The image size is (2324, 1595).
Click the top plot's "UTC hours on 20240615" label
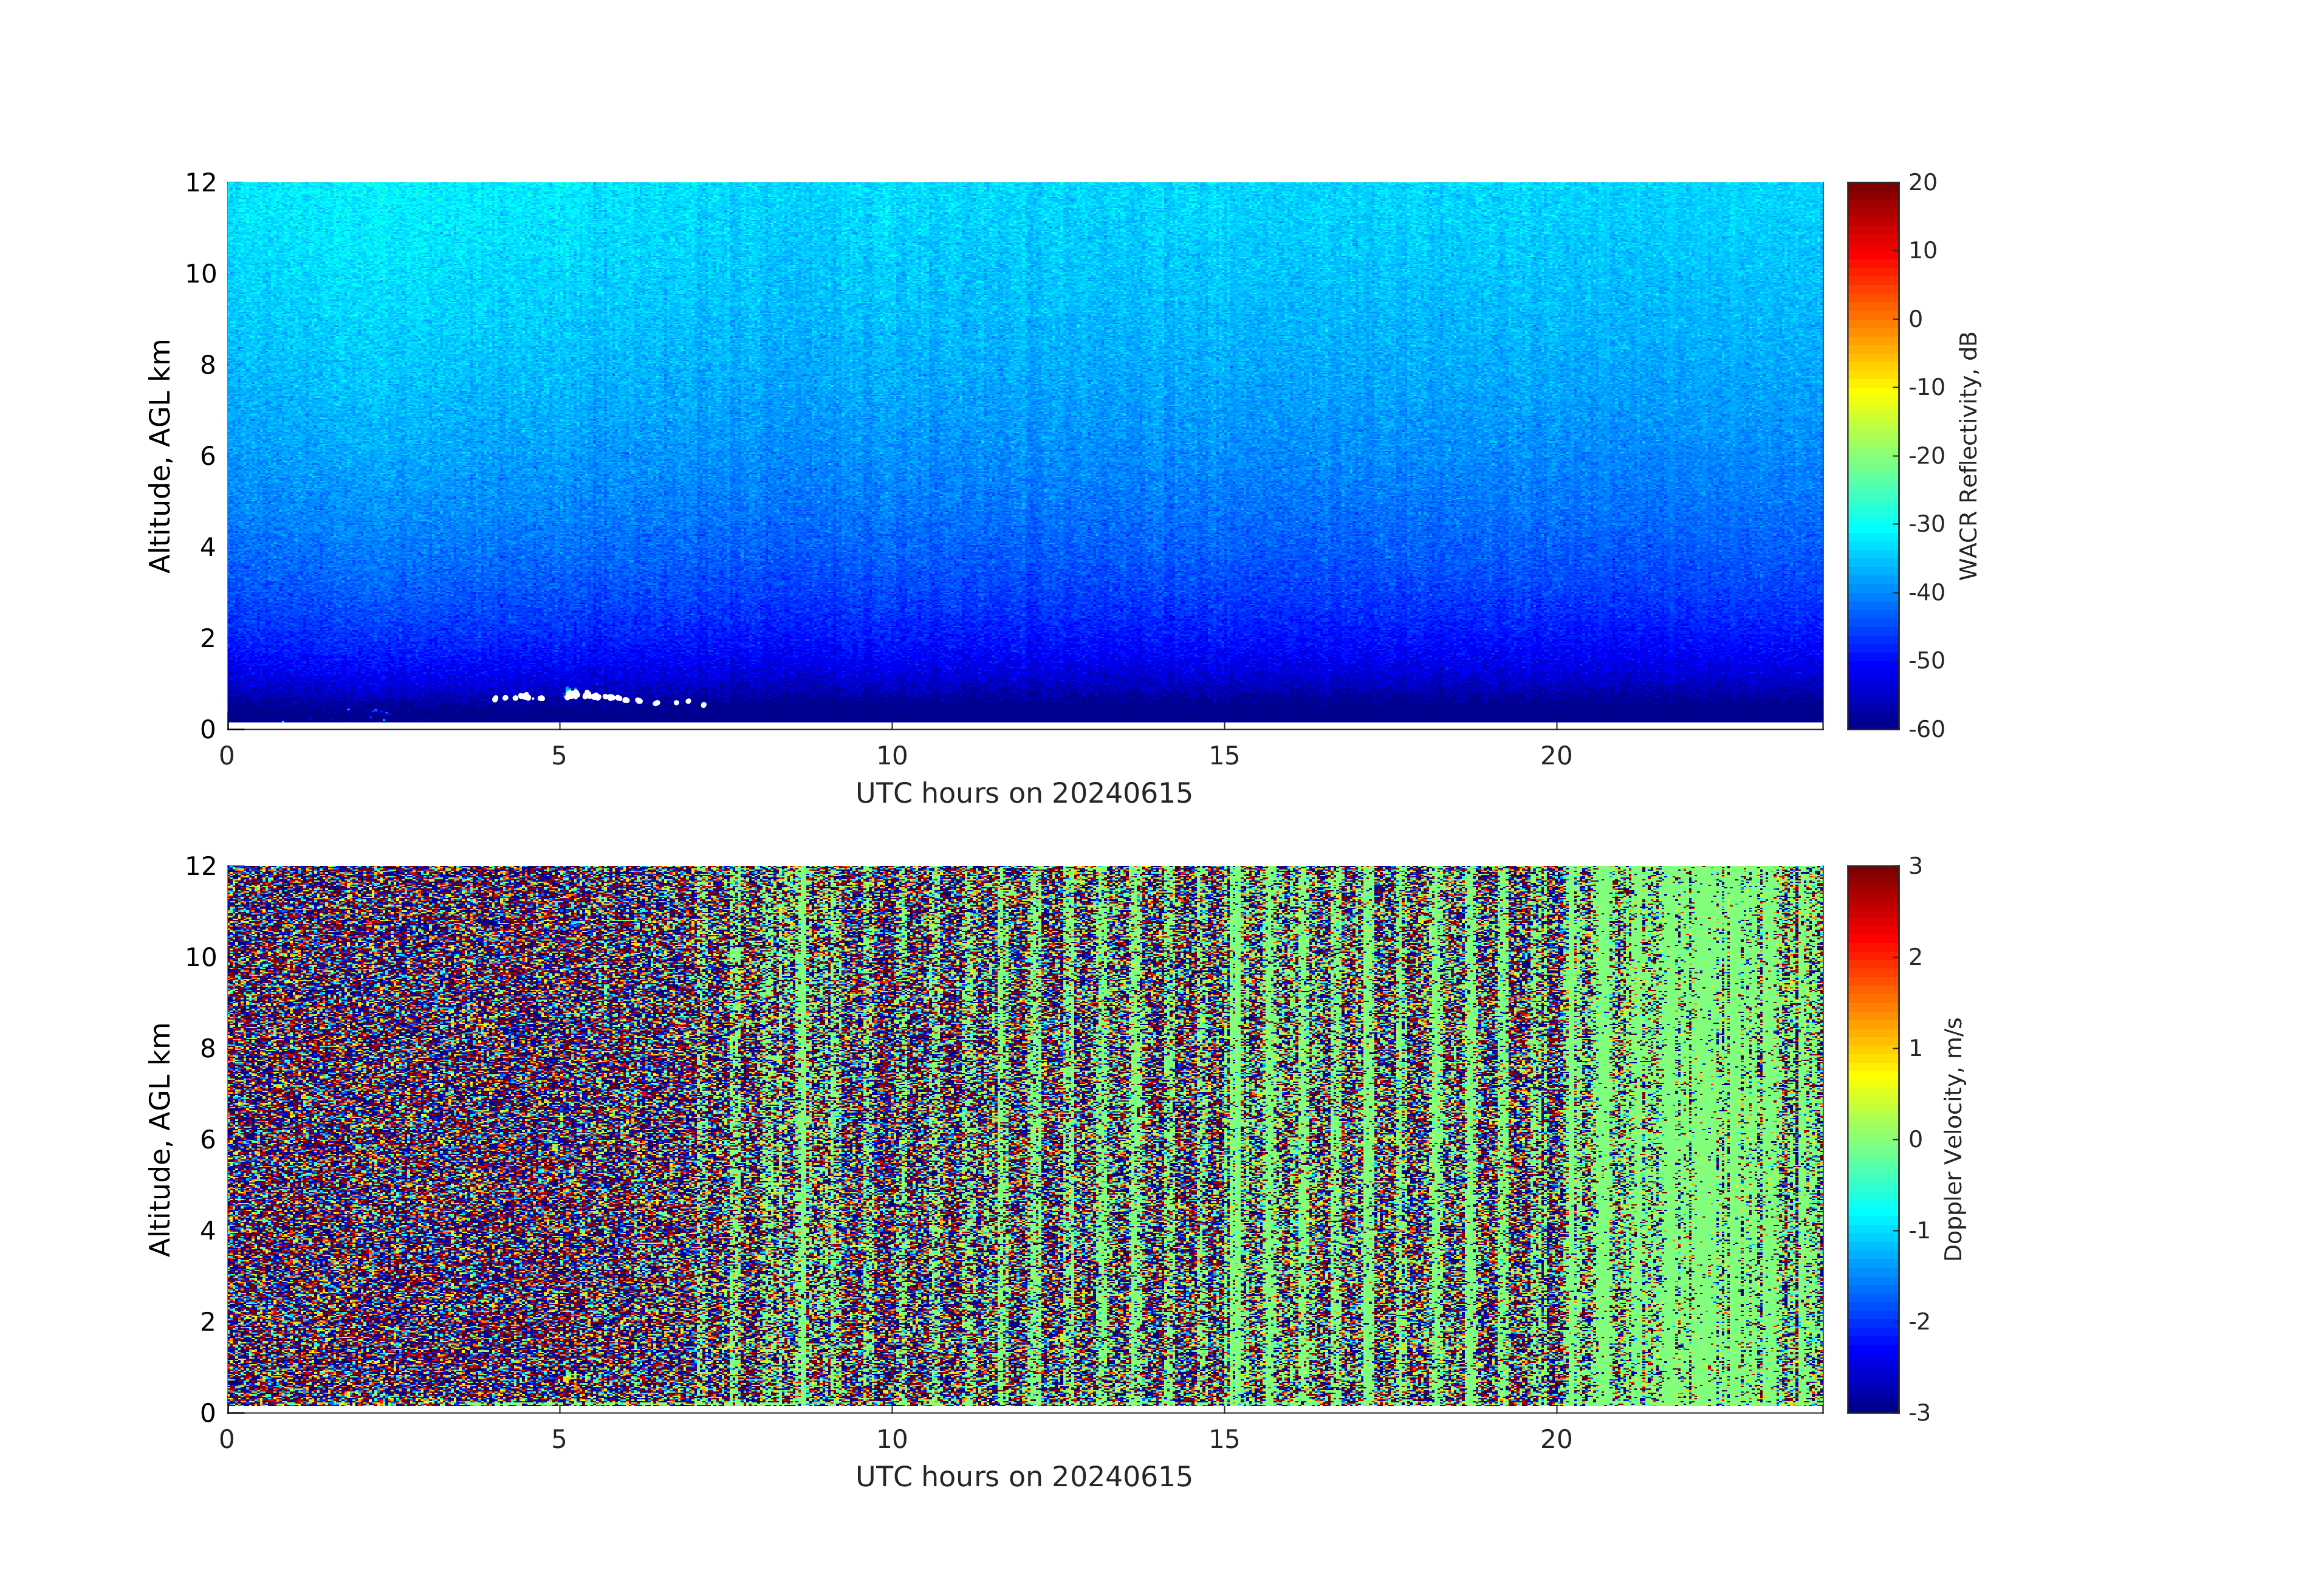(1023, 794)
